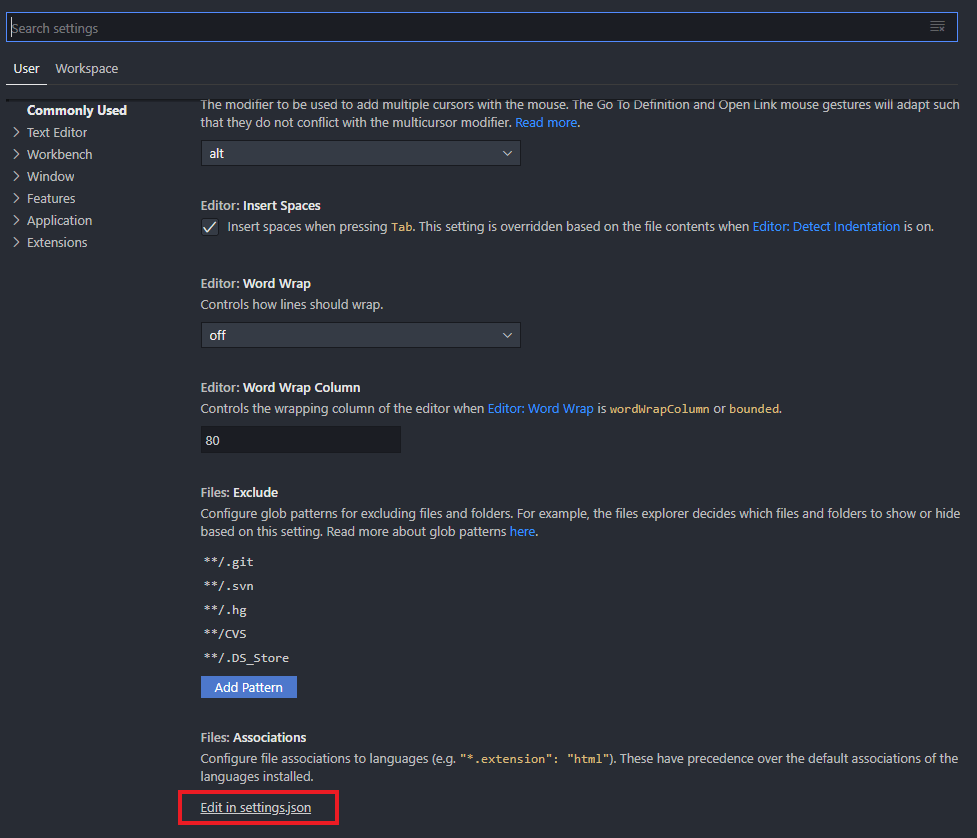
Task: Open the Word Wrap 'off' dropdown
Action: coord(360,335)
